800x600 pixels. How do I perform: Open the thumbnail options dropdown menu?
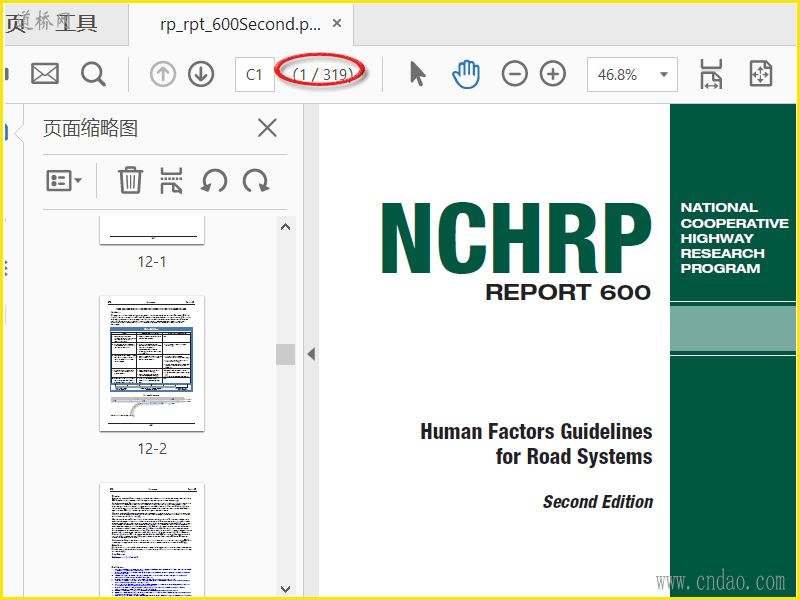[x=64, y=181]
